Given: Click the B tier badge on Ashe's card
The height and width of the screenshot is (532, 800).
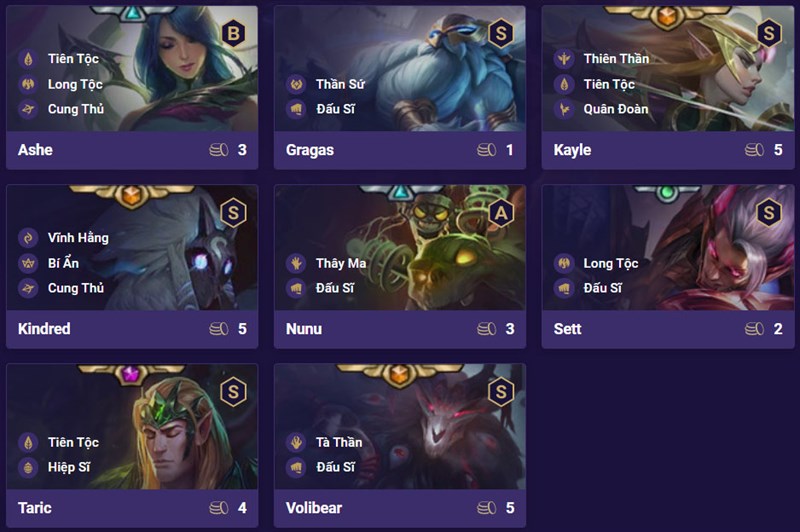Looking at the screenshot, I should point(233,34).
